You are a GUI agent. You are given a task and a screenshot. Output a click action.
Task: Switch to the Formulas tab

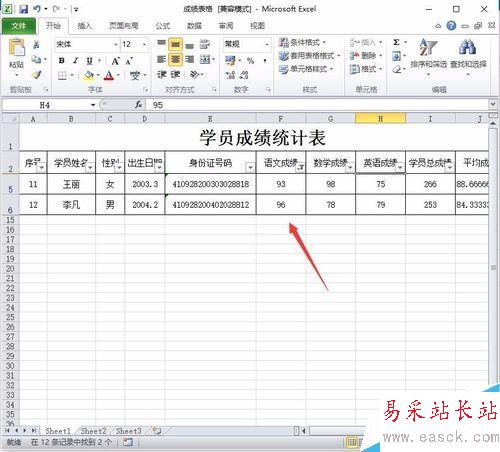click(163, 26)
